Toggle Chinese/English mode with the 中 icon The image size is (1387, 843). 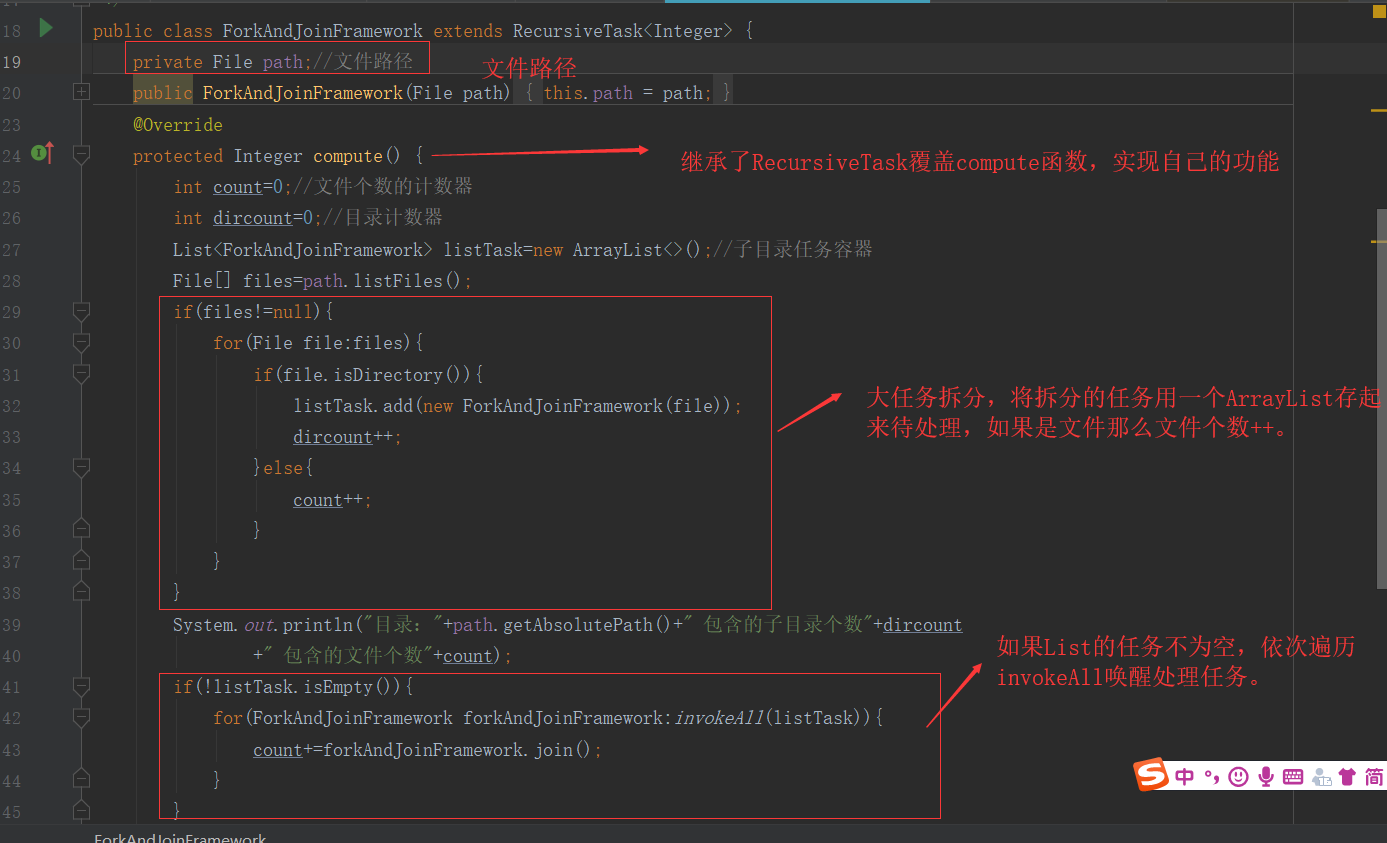coord(1183,776)
